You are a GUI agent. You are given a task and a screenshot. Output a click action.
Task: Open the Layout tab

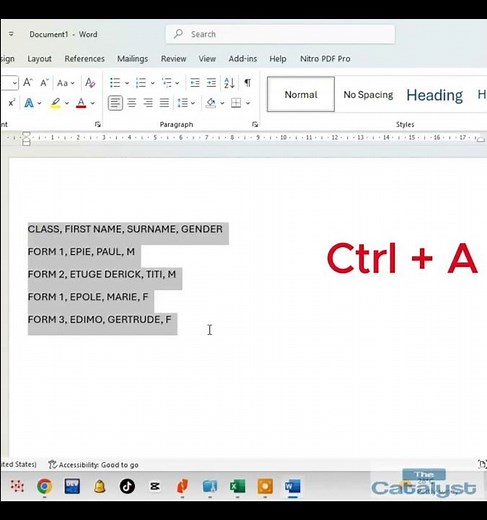tap(39, 59)
